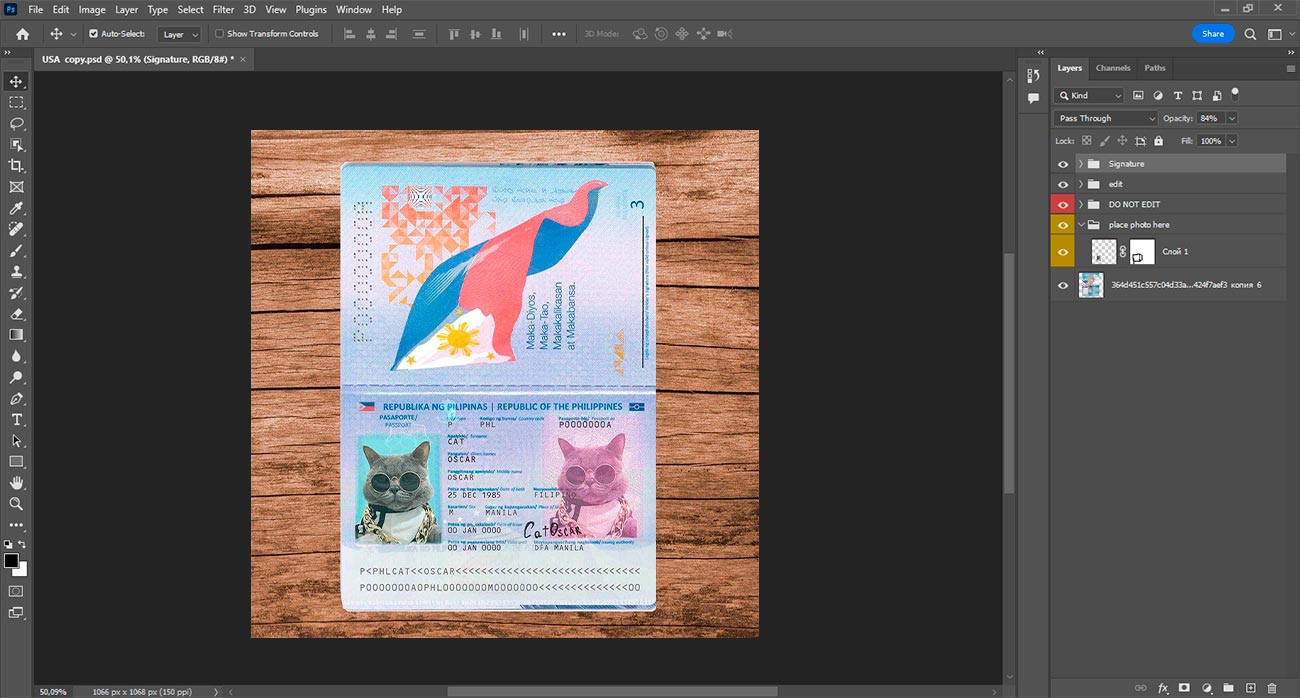Image resolution: width=1300 pixels, height=698 pixels.
Task: Open the Filter menu
Action: click(x=223, y=9)
